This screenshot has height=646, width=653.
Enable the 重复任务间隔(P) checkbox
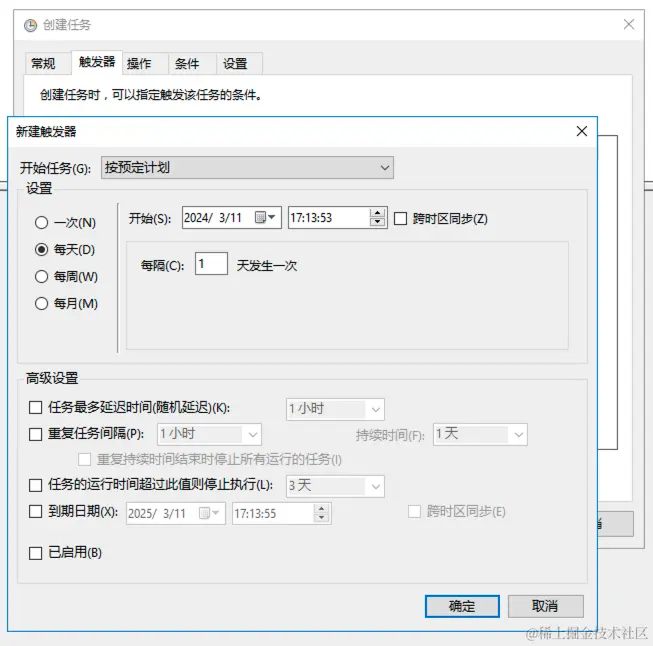35,434
